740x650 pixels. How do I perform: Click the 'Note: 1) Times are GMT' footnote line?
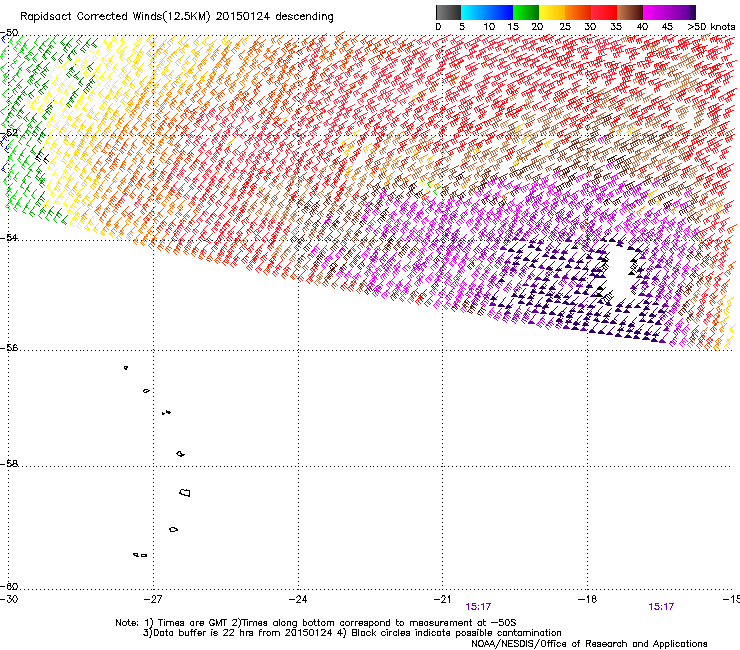(x=316, y=623)
